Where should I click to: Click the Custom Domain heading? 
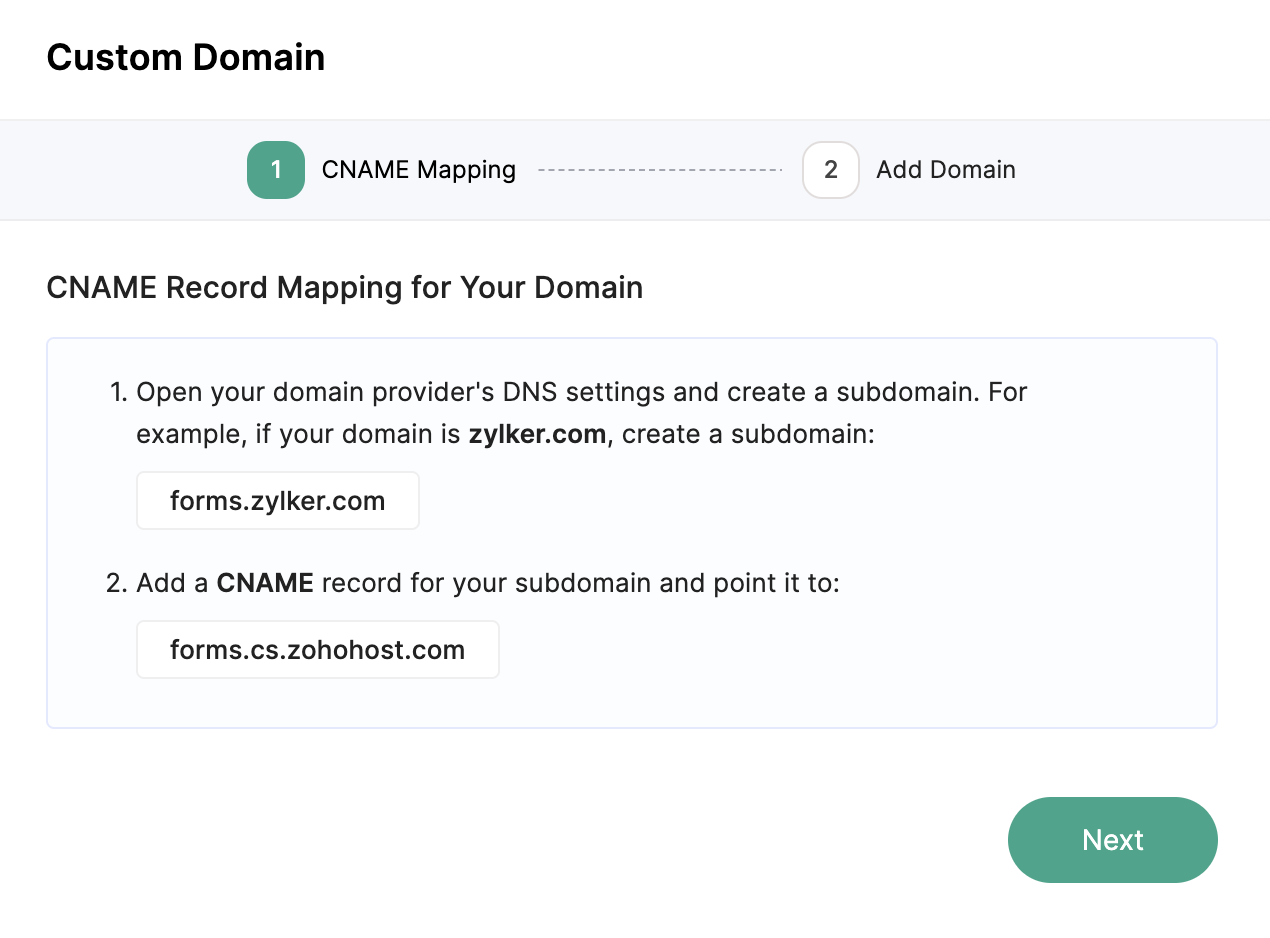click(x=186, y=57)
